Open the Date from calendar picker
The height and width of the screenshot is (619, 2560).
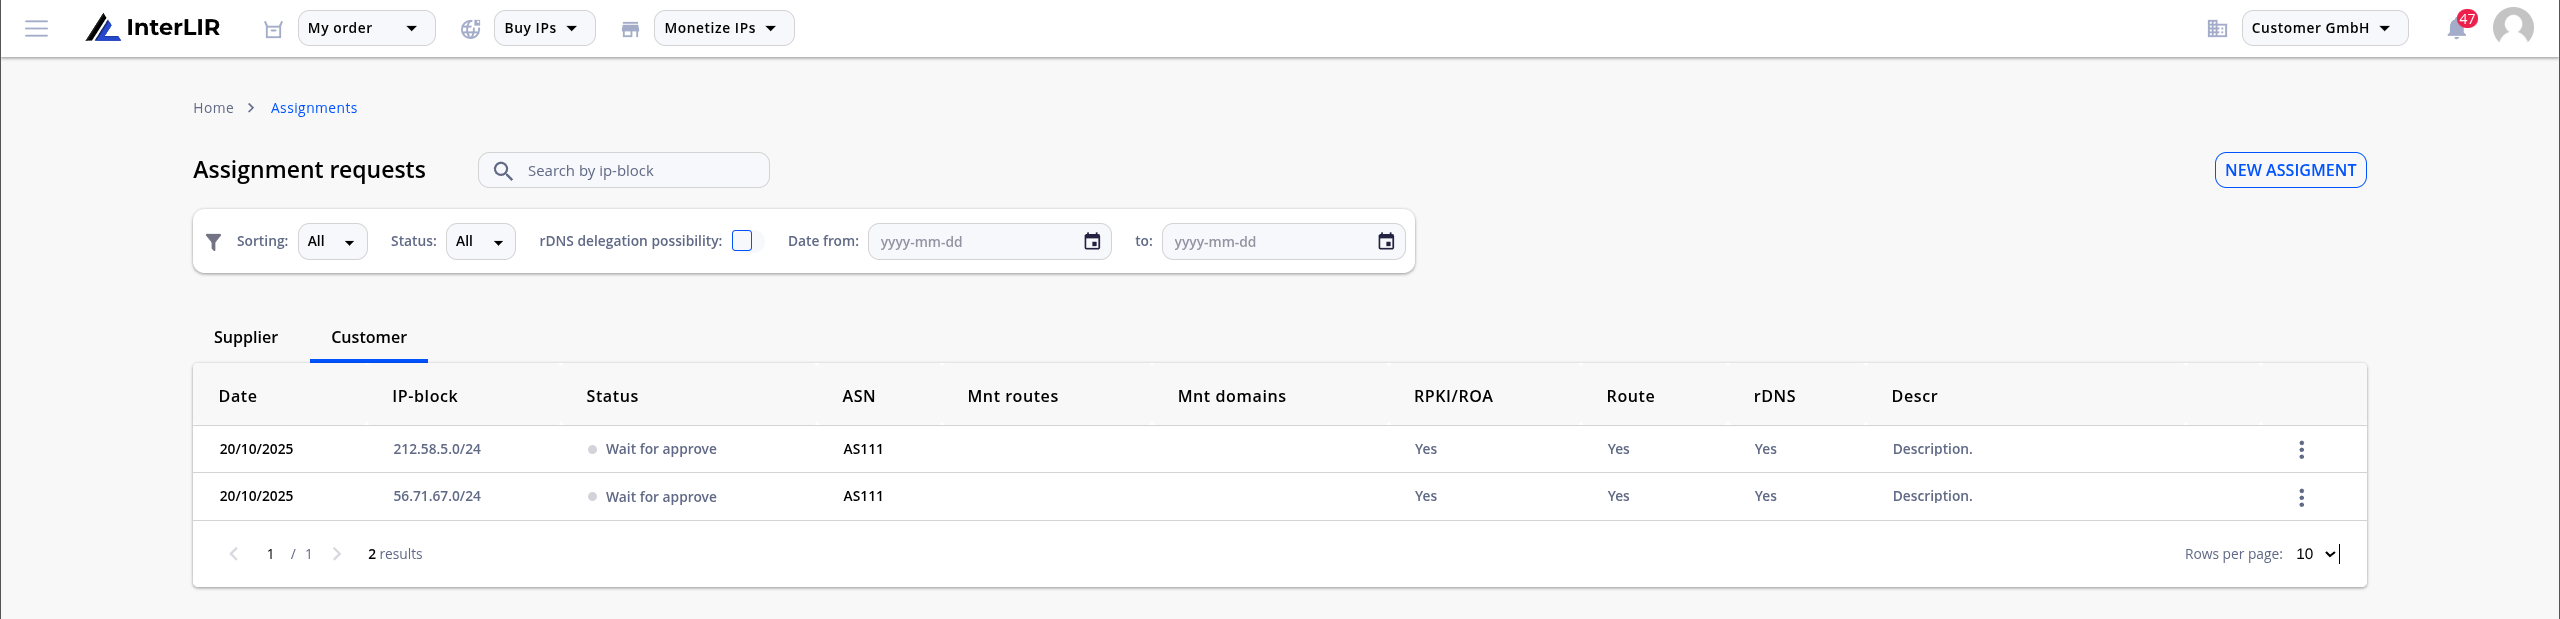click(x=1092, y=242)
